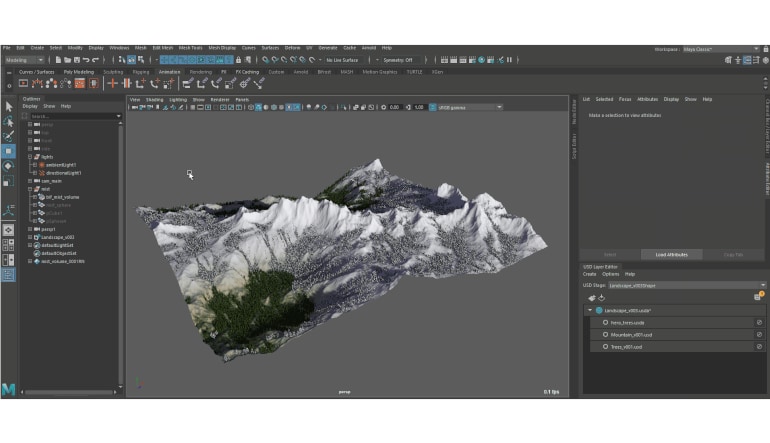Mute the Mountain_v001.usd layer
Viewport: 770px width, 443px height.
pyautogui.click(x=759, y=334)
